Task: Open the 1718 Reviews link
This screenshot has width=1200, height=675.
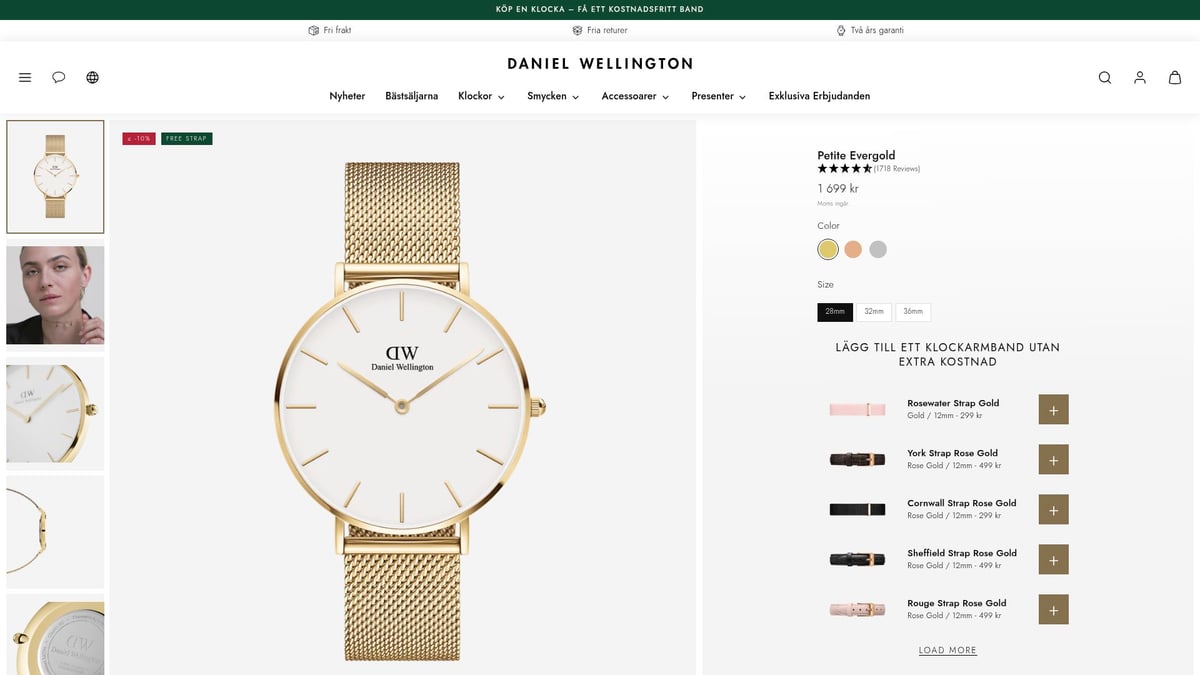Action: click(x=896, y=169)
